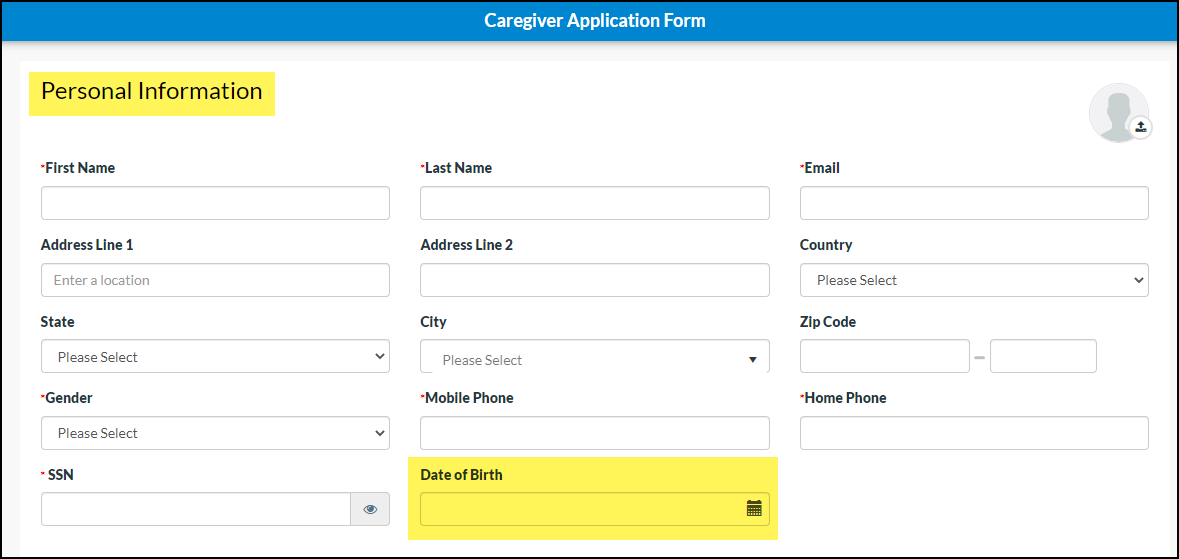
Task: Click the Home Phone input field
Action: (x=973, y=433)
